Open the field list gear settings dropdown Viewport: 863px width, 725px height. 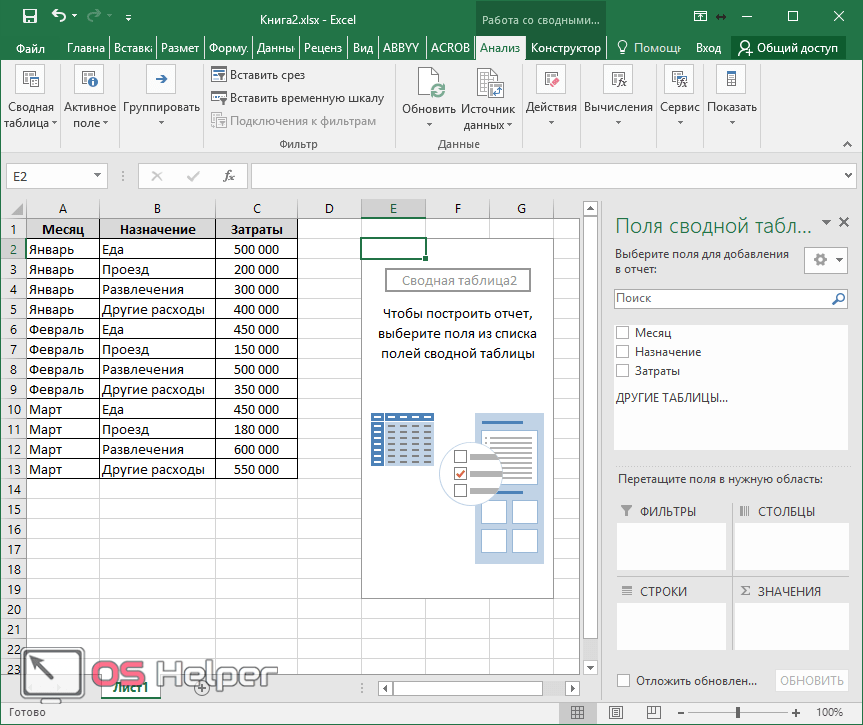pyautogui.click(x=826, y=260)
